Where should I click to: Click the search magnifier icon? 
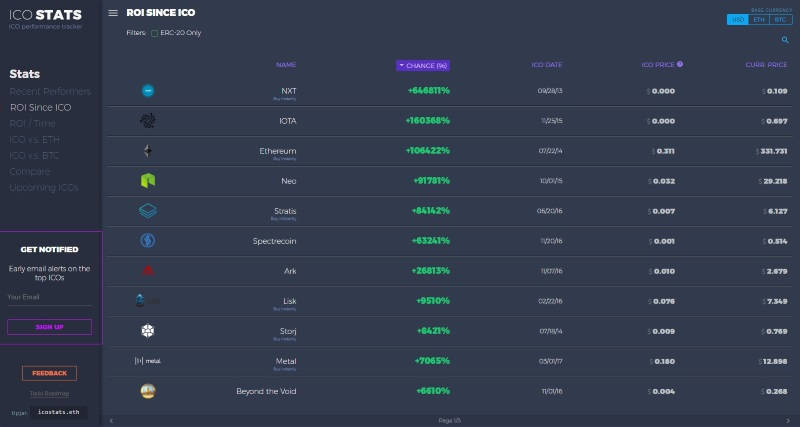(785, 40)
